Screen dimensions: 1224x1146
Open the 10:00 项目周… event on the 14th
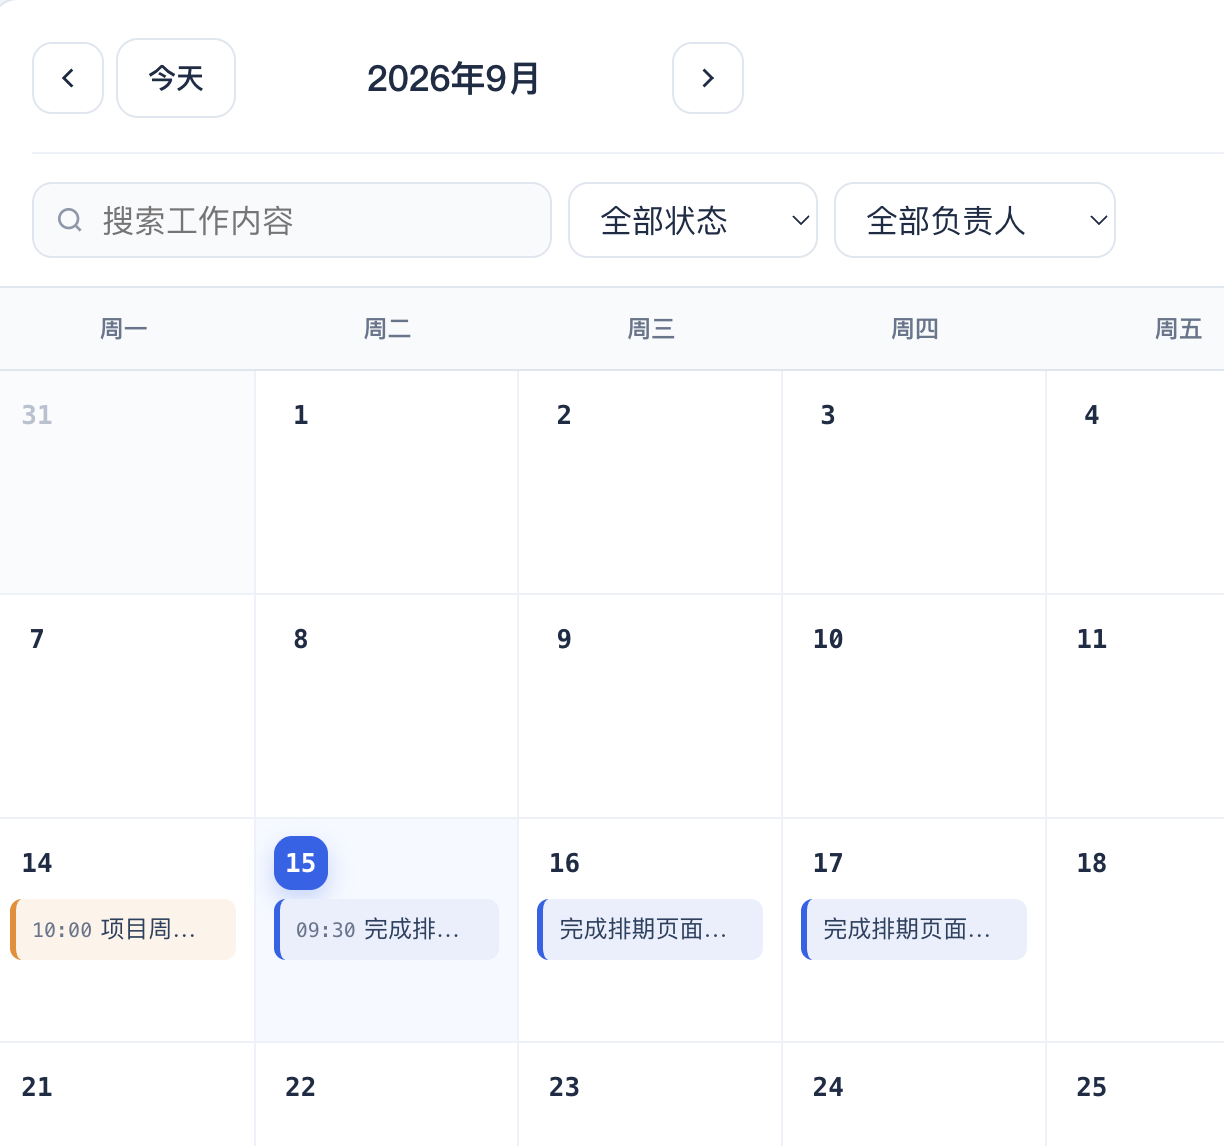coord(123,929)
